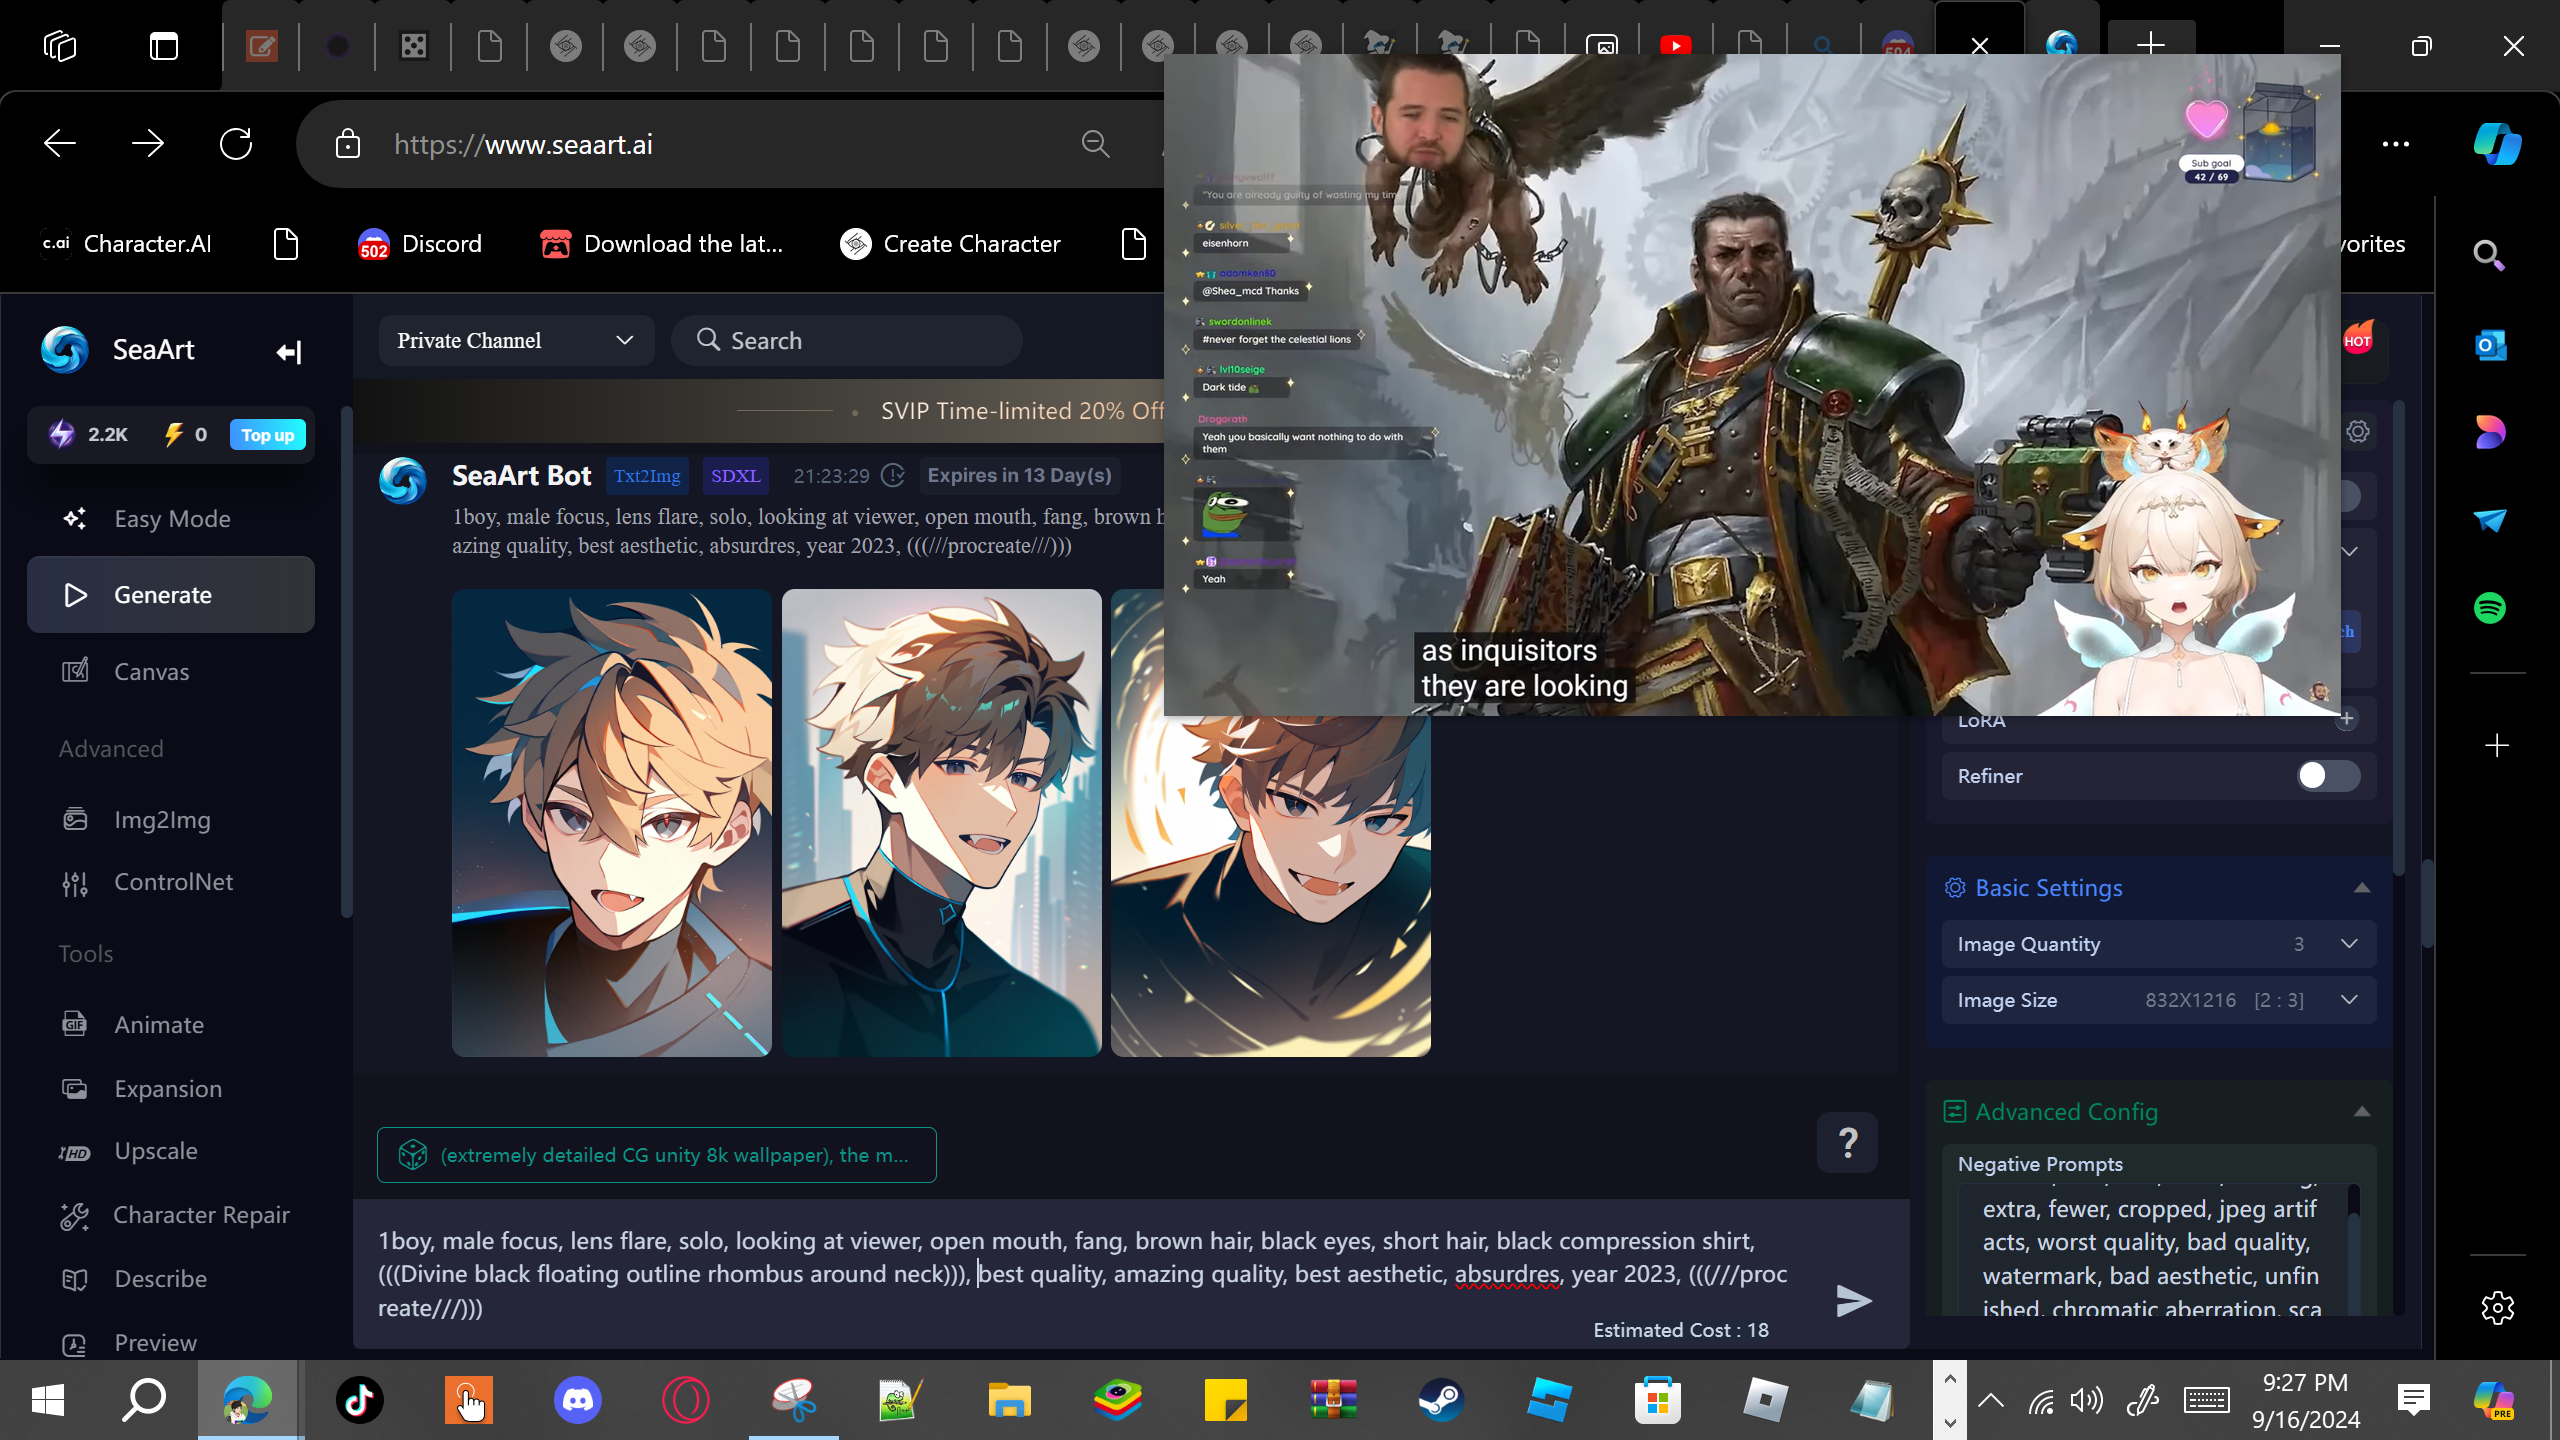Open Spotify in the Edge sidebar
This screenshot has height=1440, width=2560.
click(x=2490, y=608)
